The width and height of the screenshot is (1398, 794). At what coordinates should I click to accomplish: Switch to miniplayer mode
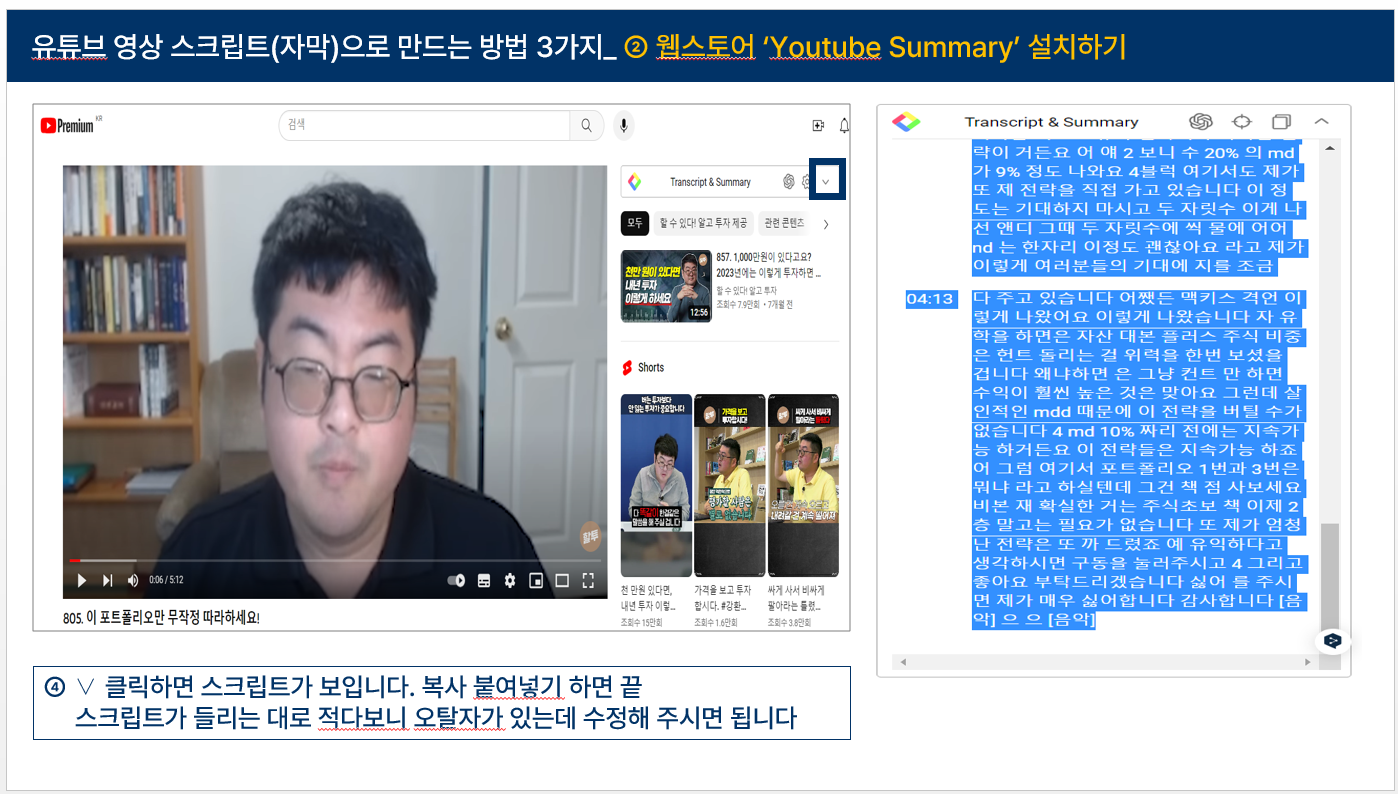536,580
